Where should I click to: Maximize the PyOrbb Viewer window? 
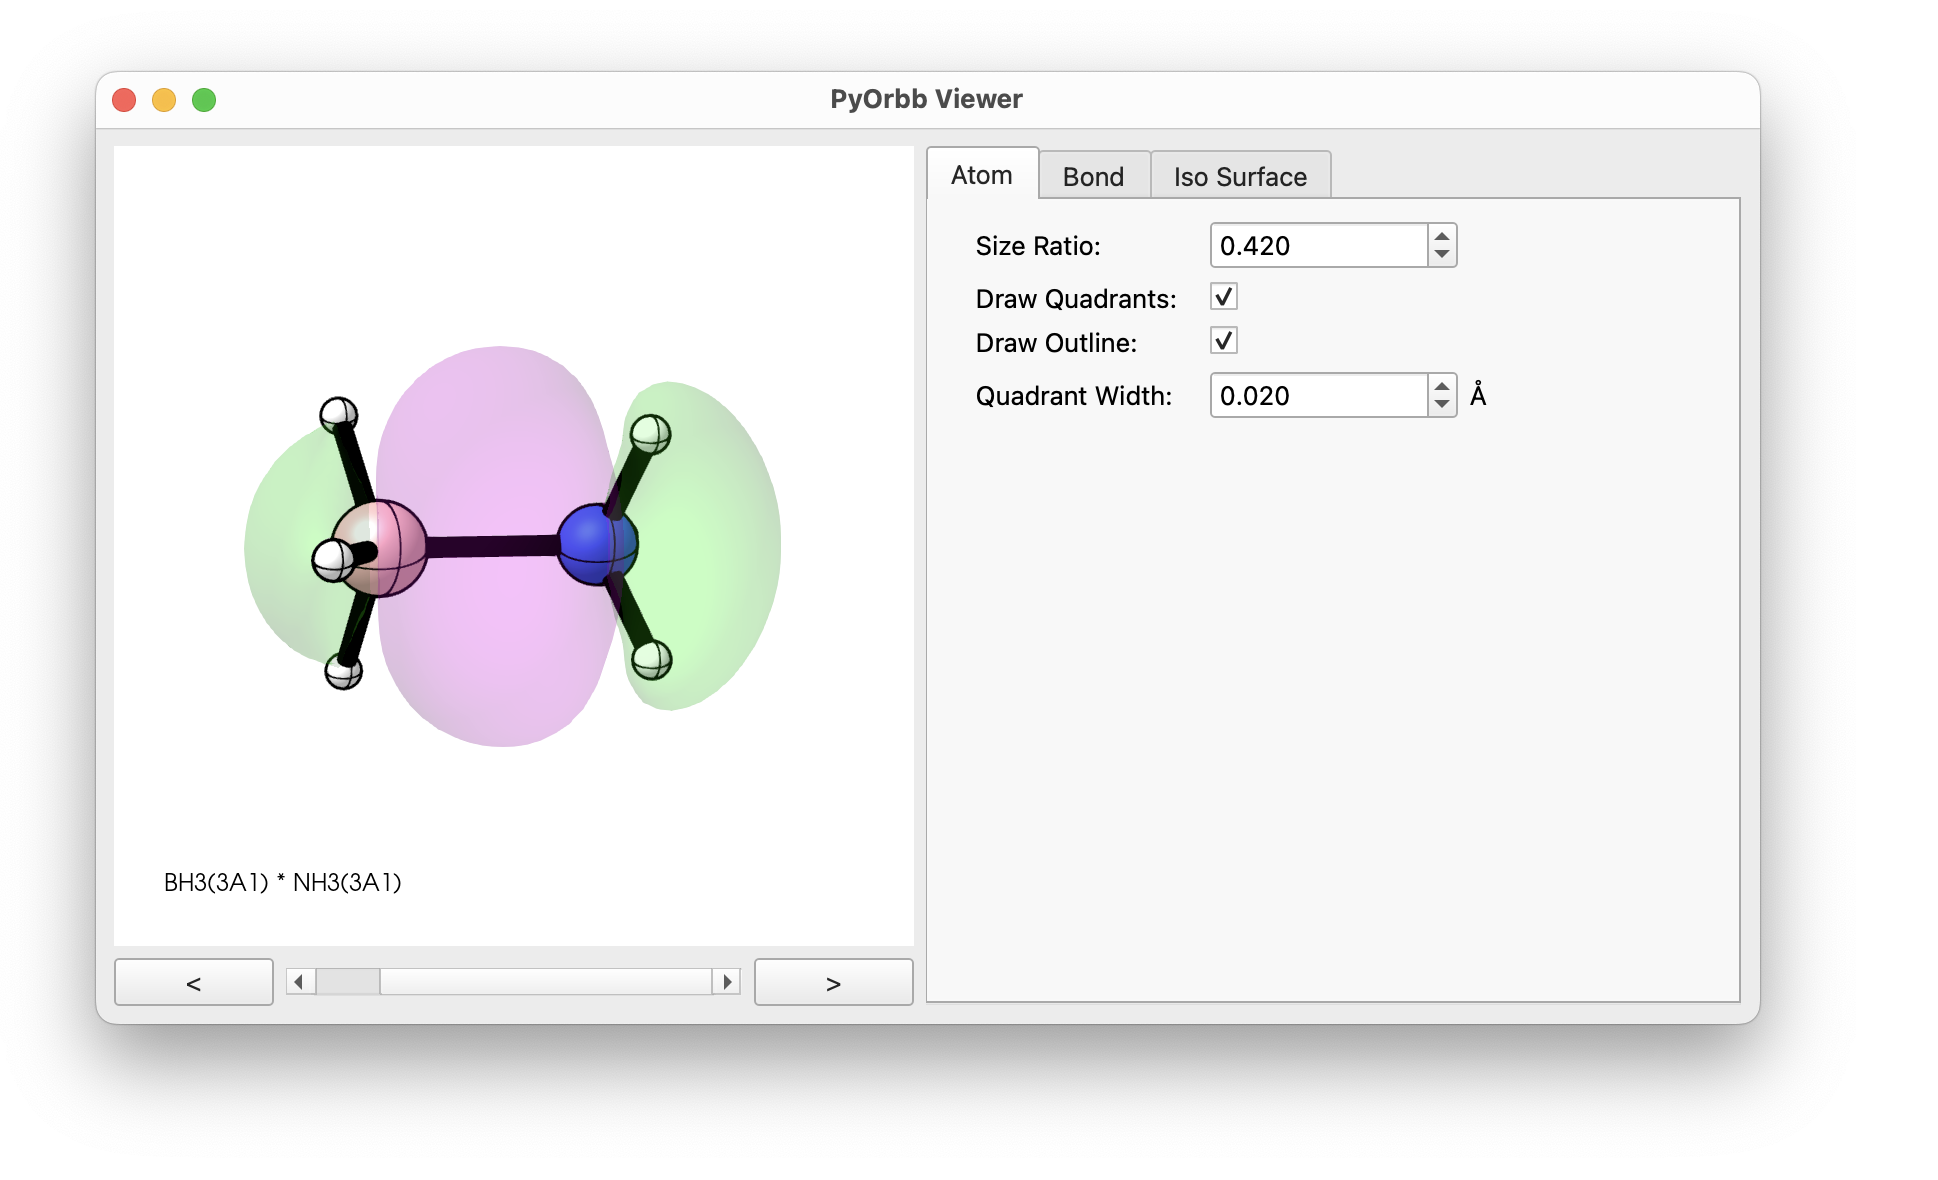point(204,100)
